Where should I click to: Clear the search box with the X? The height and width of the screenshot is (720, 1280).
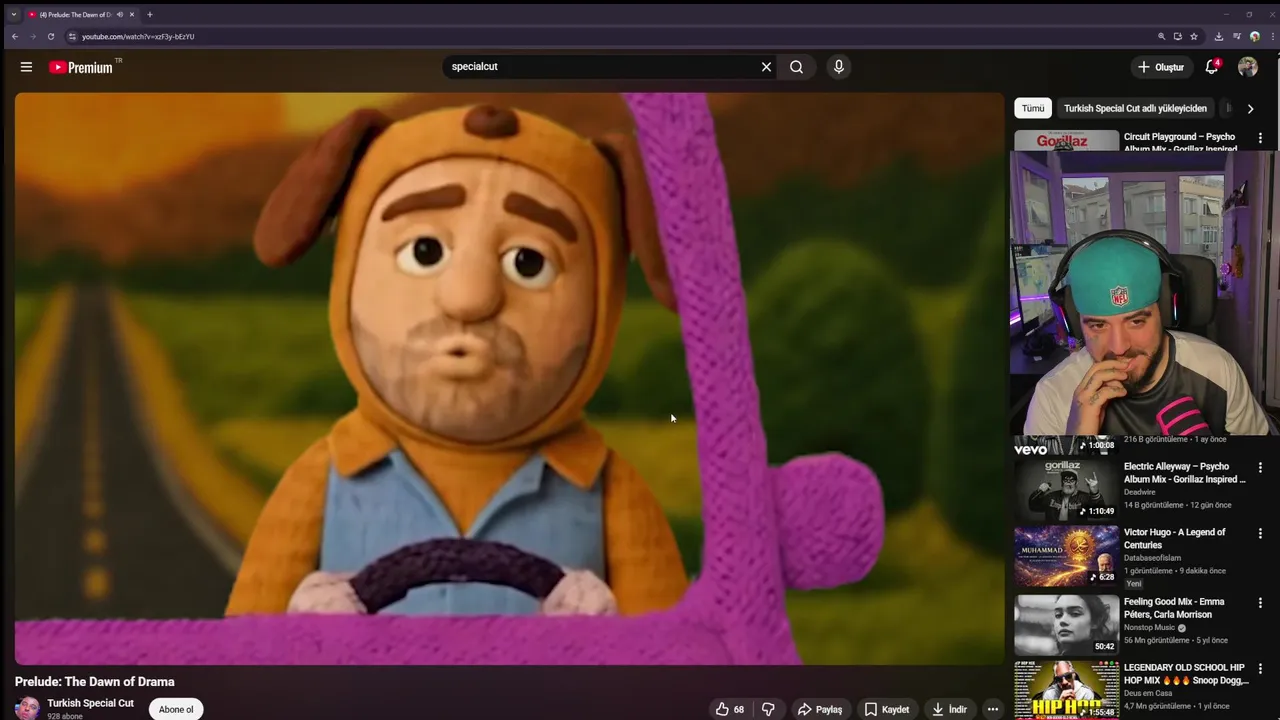pos(766,67)
